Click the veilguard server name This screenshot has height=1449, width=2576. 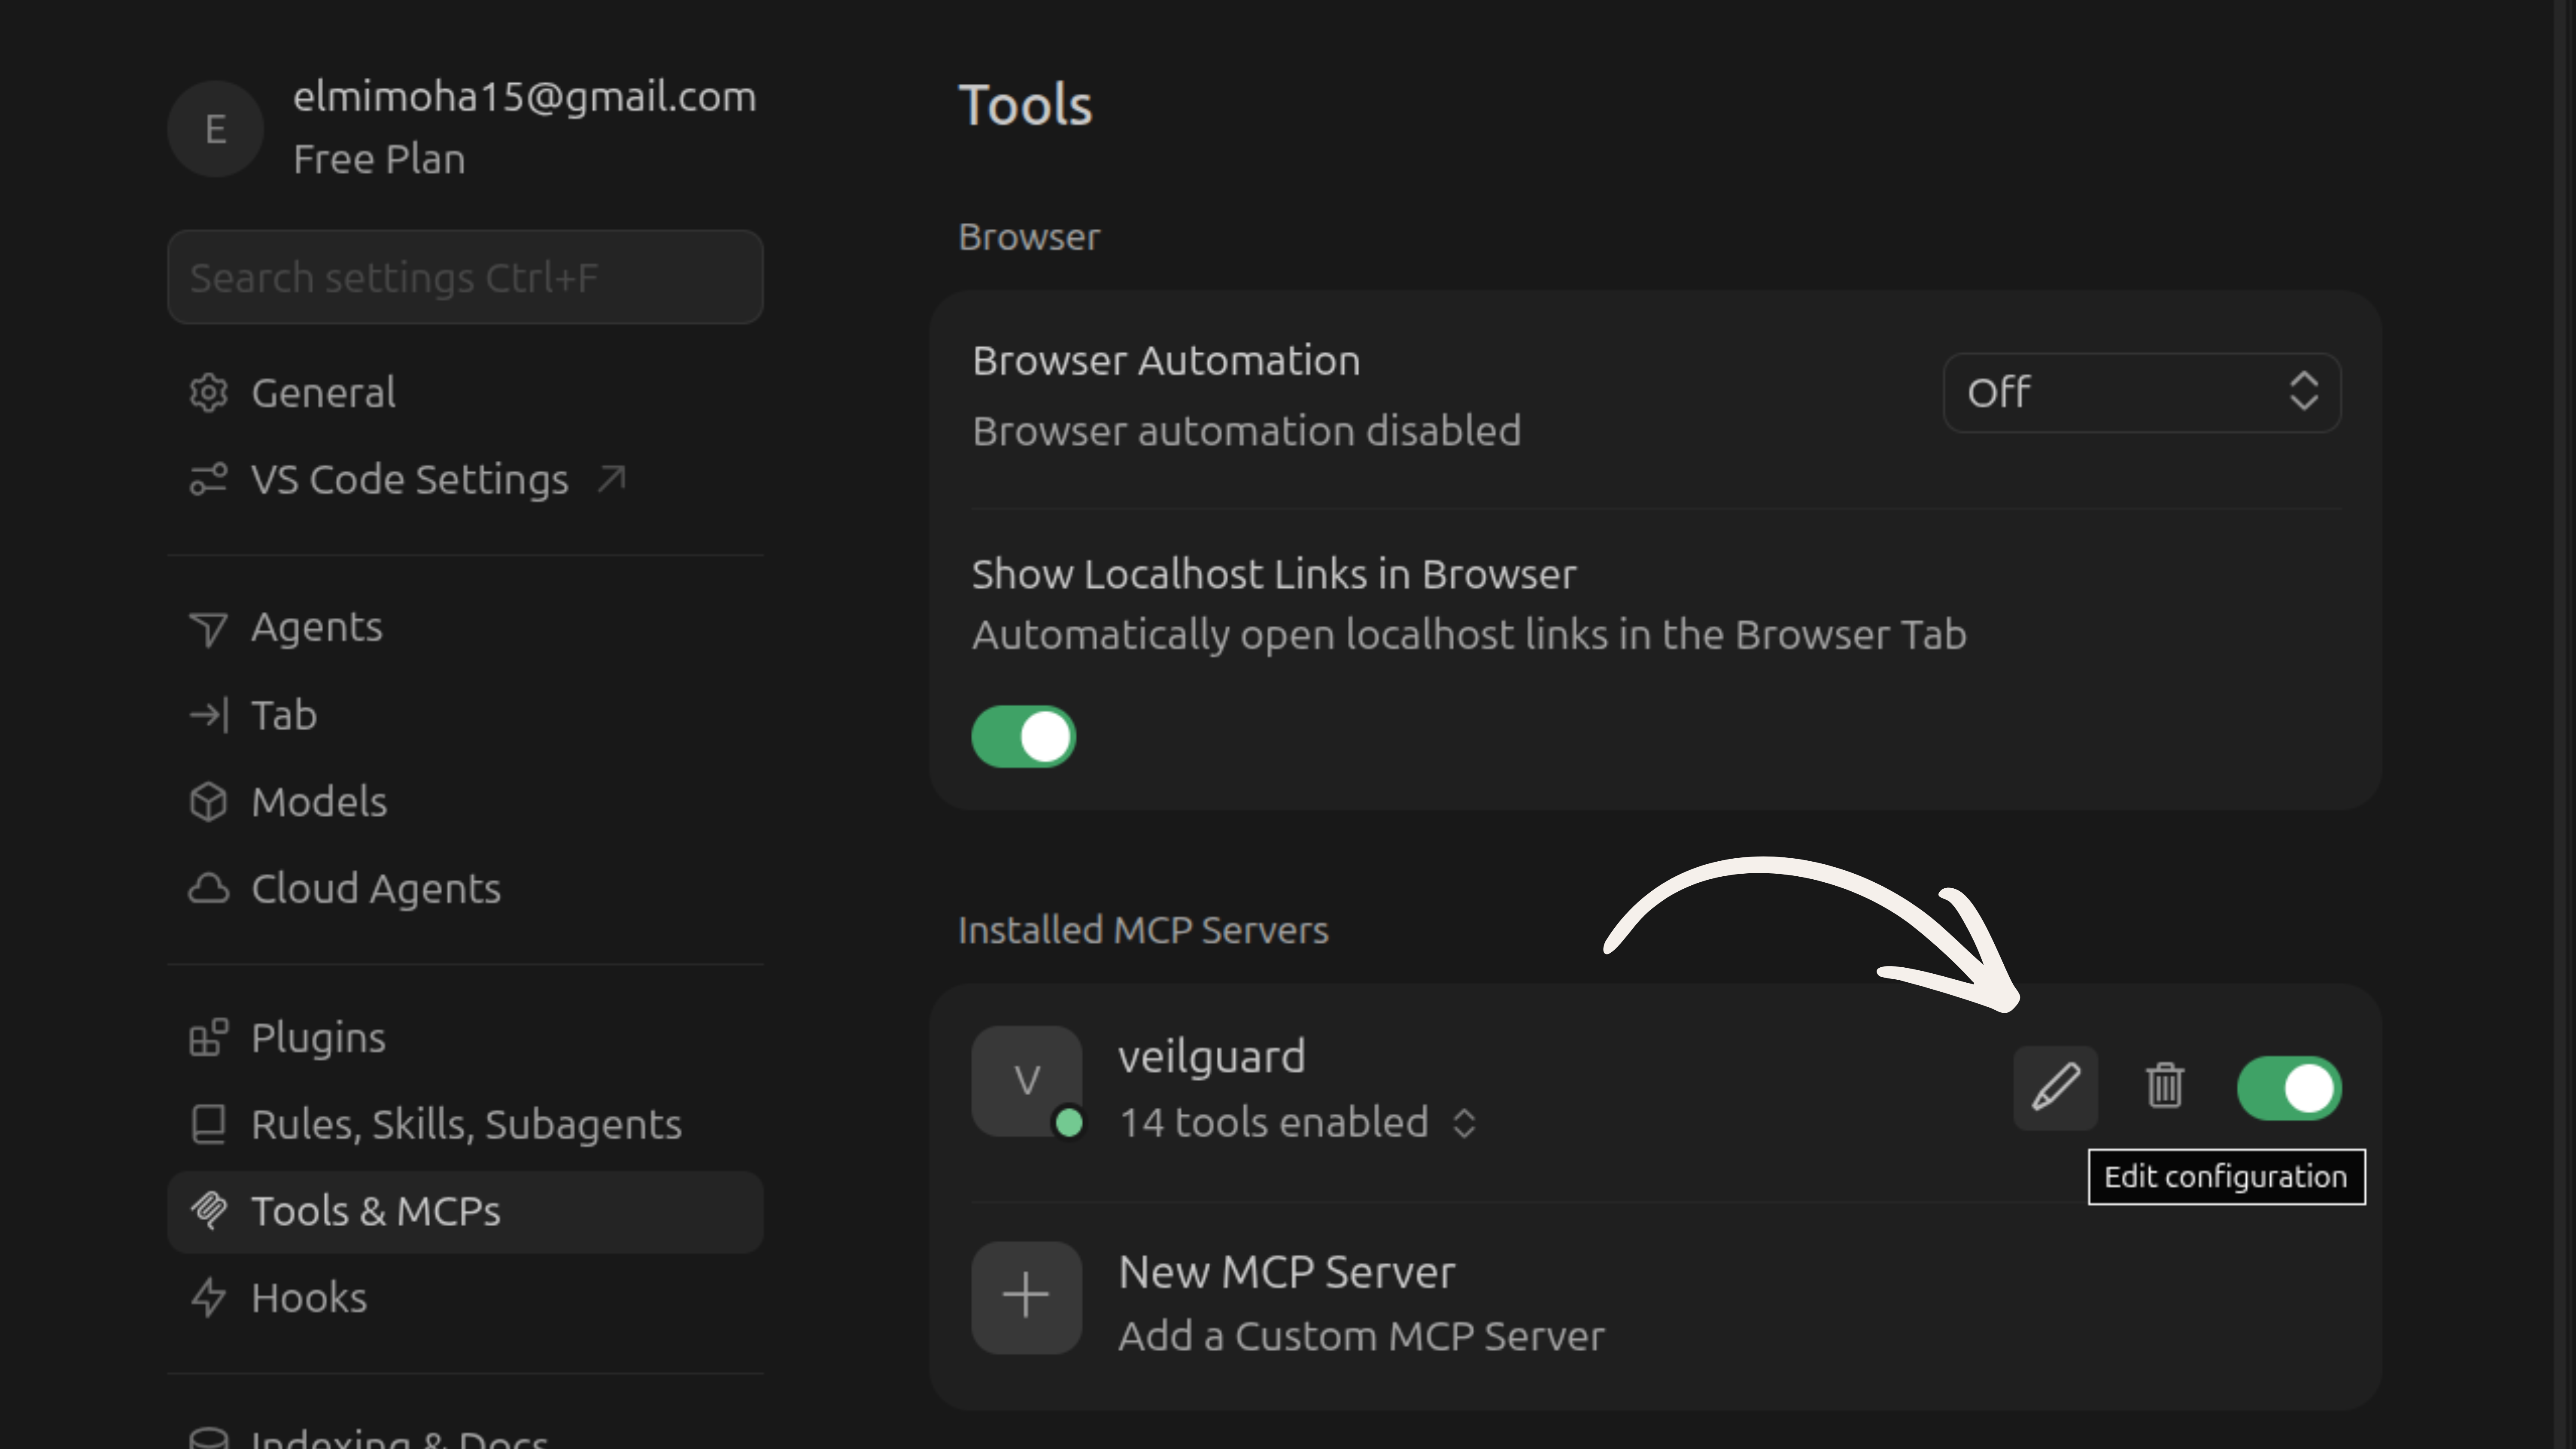pyautogui.click(x=1211, y=1058)
